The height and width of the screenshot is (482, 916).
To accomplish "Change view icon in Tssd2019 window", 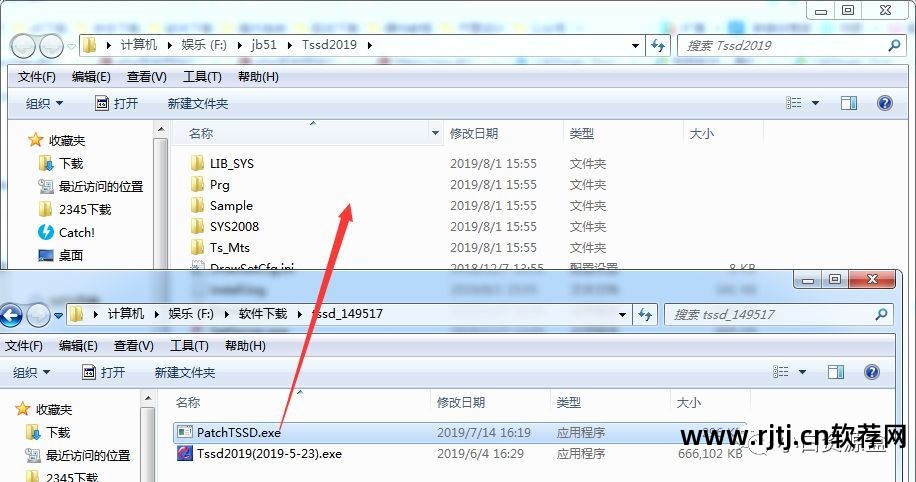I will pyautogui.click(x=793, y=103).
